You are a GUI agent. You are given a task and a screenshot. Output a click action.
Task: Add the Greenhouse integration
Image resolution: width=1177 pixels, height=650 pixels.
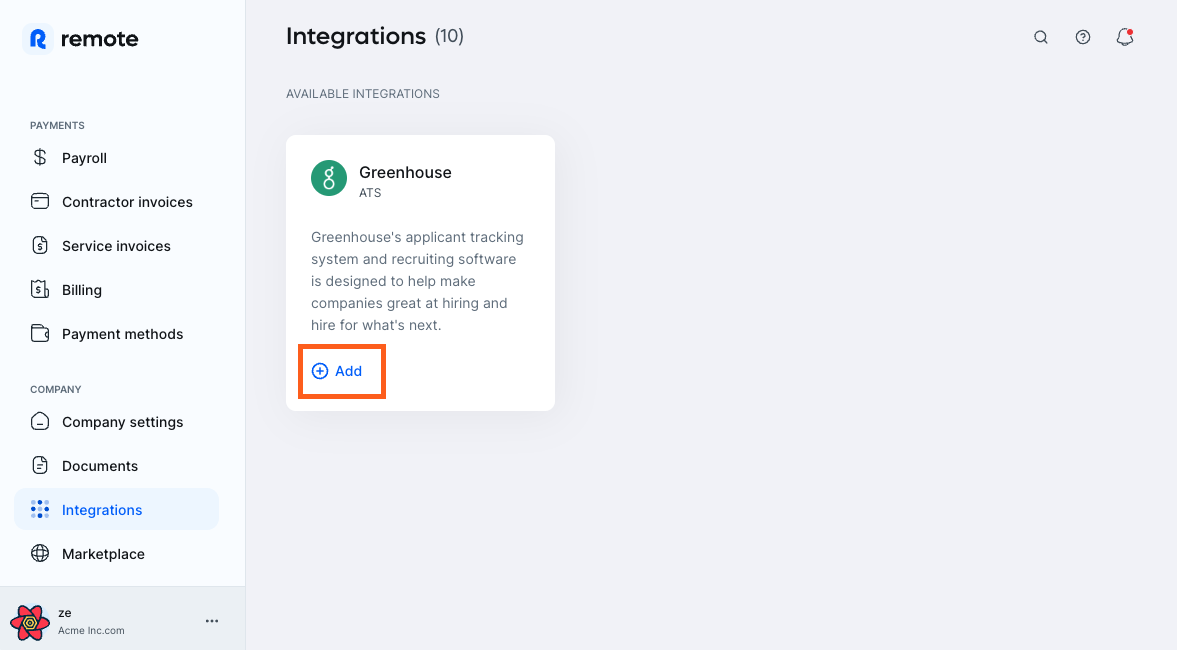(x=337, y=371)
